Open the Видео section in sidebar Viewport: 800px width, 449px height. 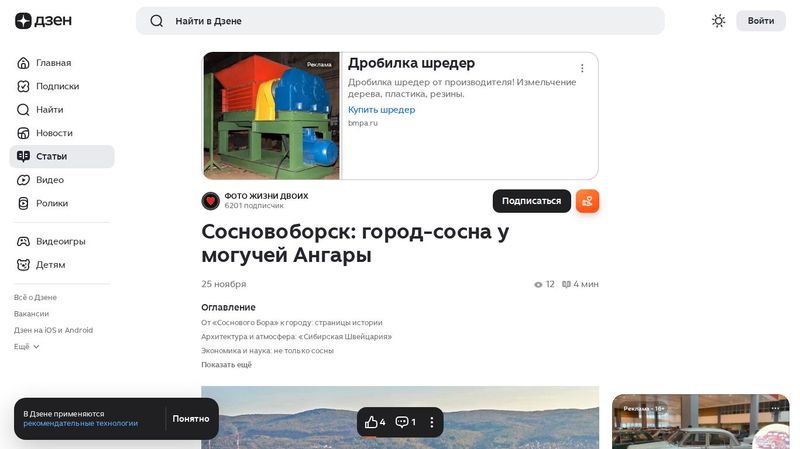point(50,180)
